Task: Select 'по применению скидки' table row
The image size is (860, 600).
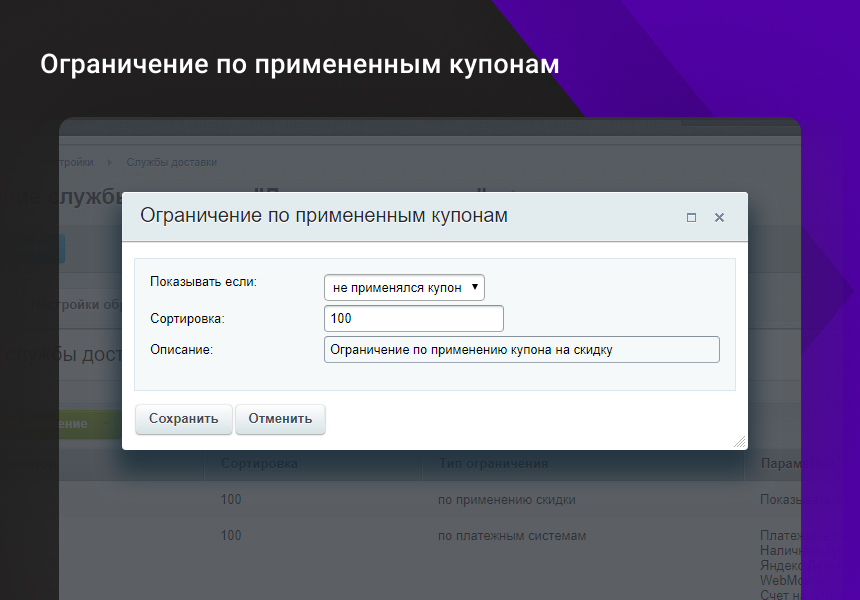Action: point(506,500)
